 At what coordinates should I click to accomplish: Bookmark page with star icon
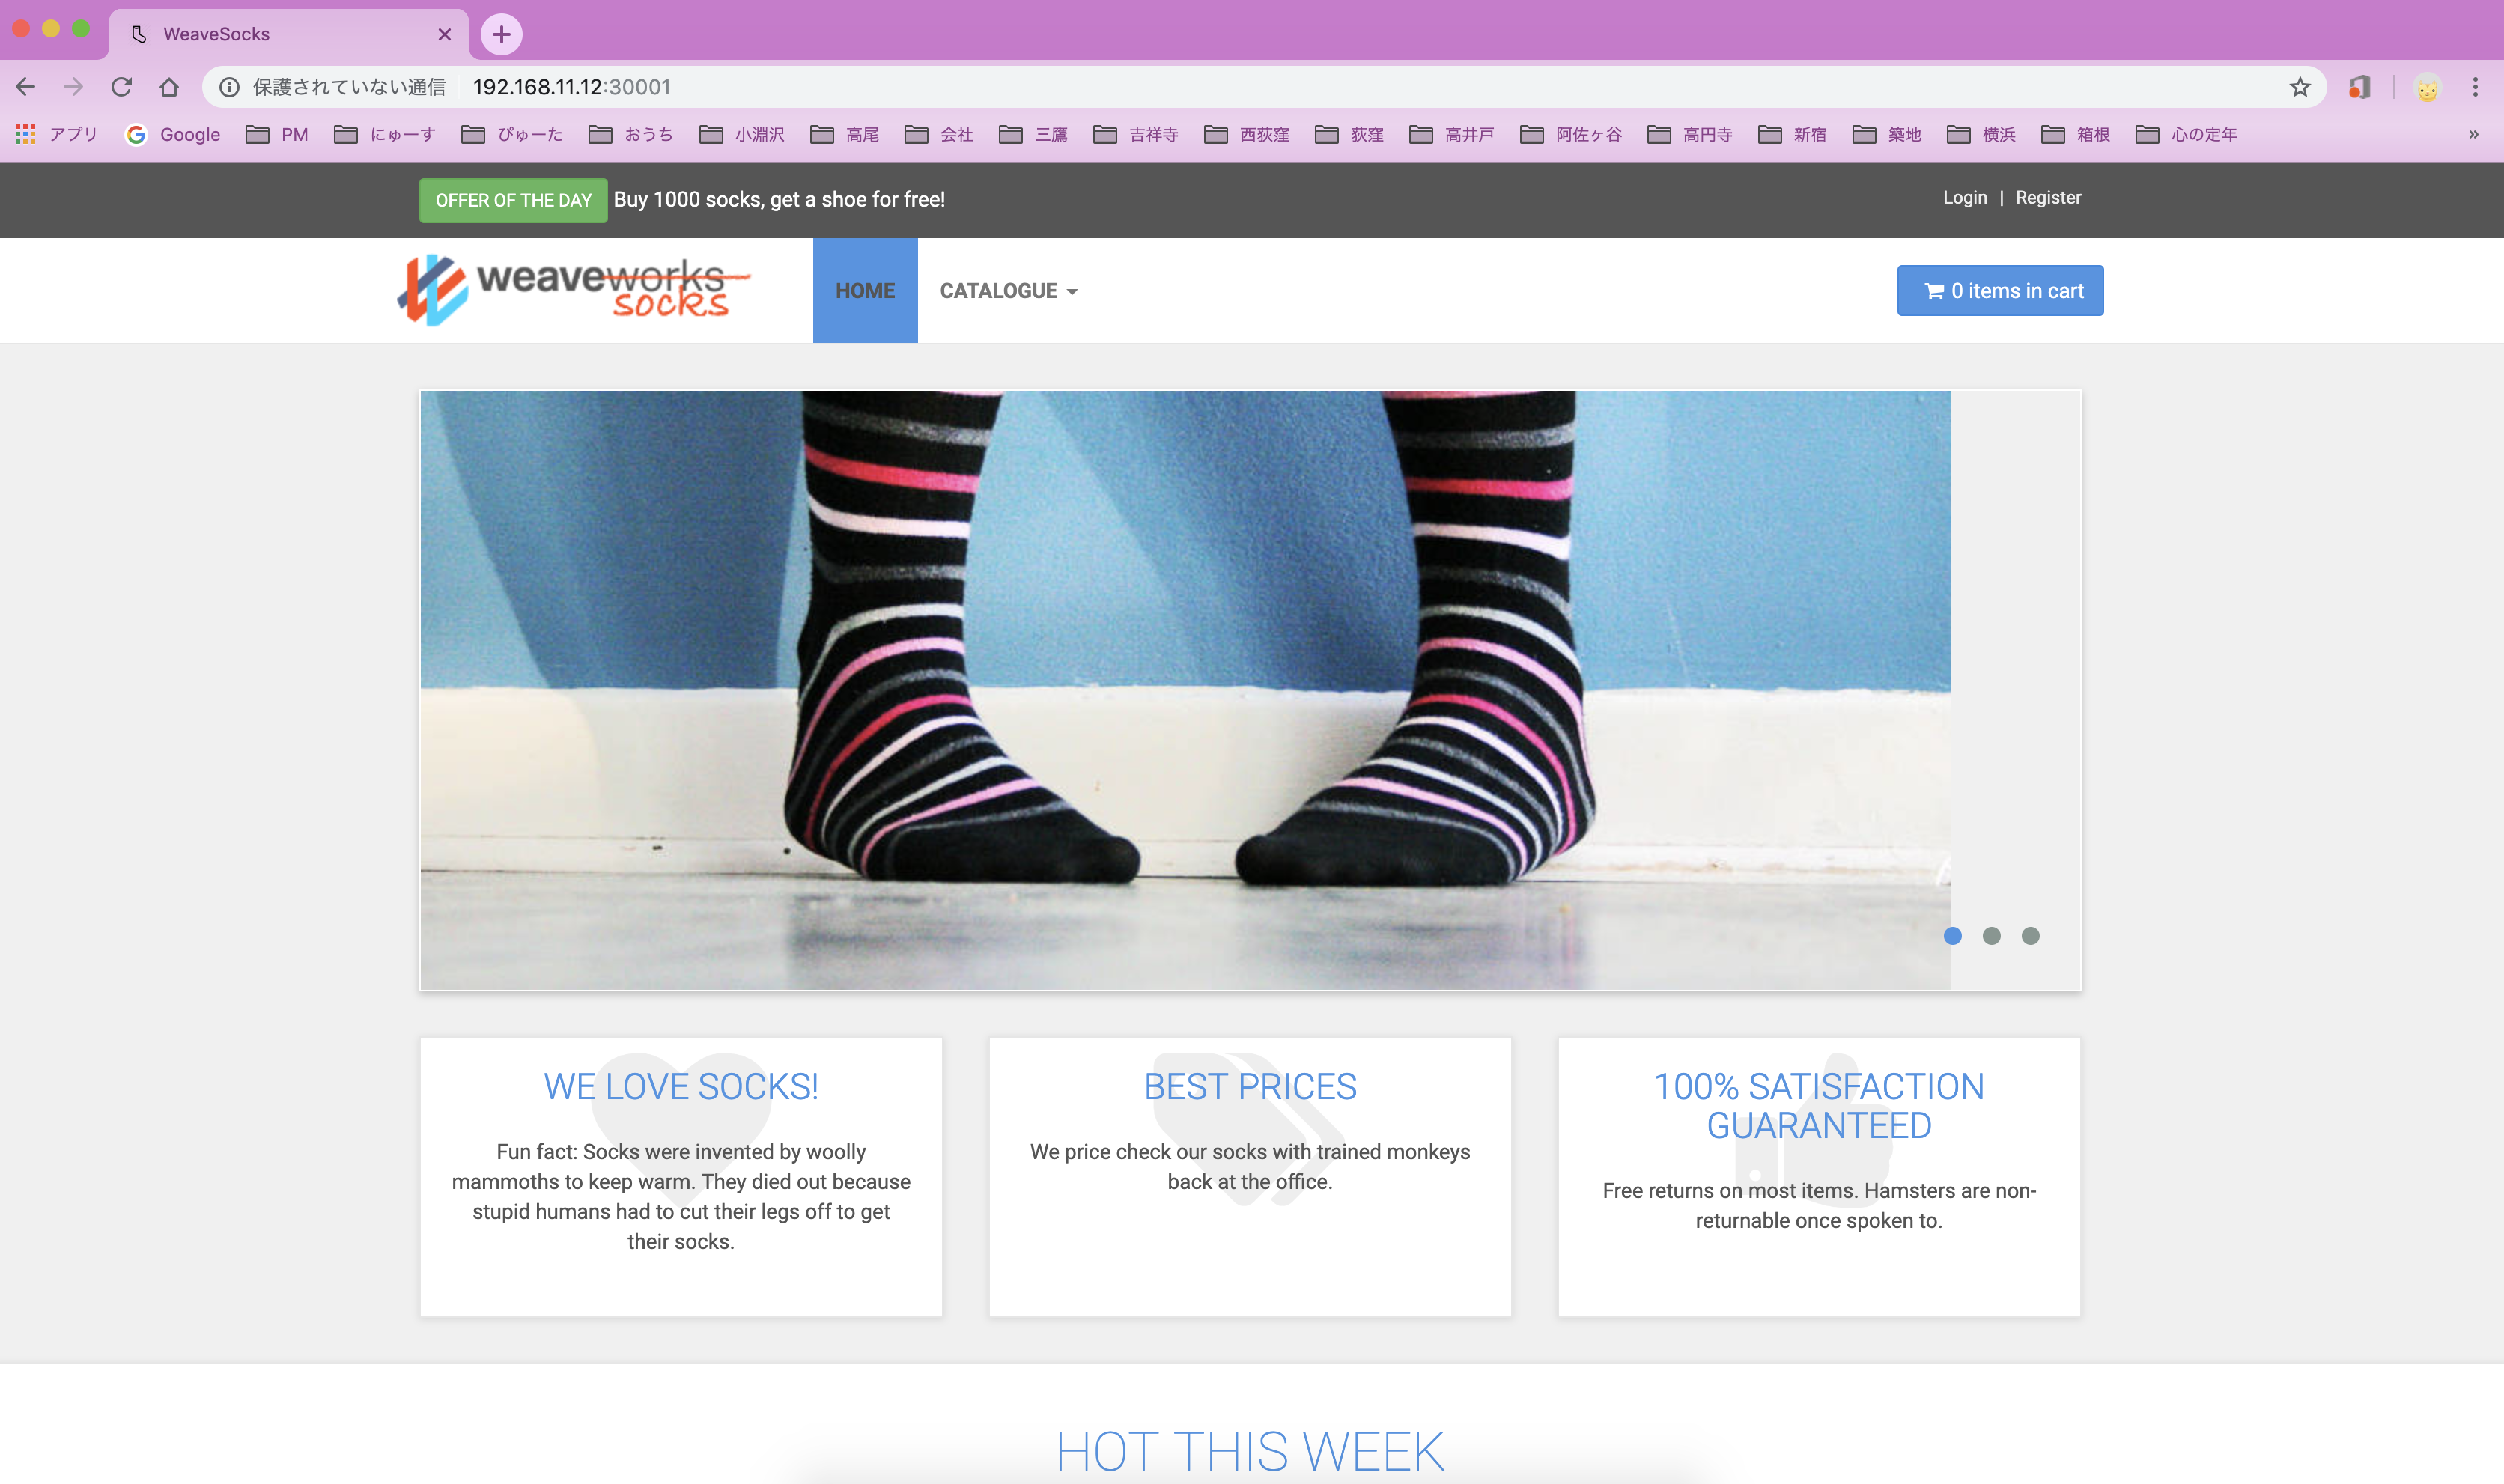(2299, 87)
